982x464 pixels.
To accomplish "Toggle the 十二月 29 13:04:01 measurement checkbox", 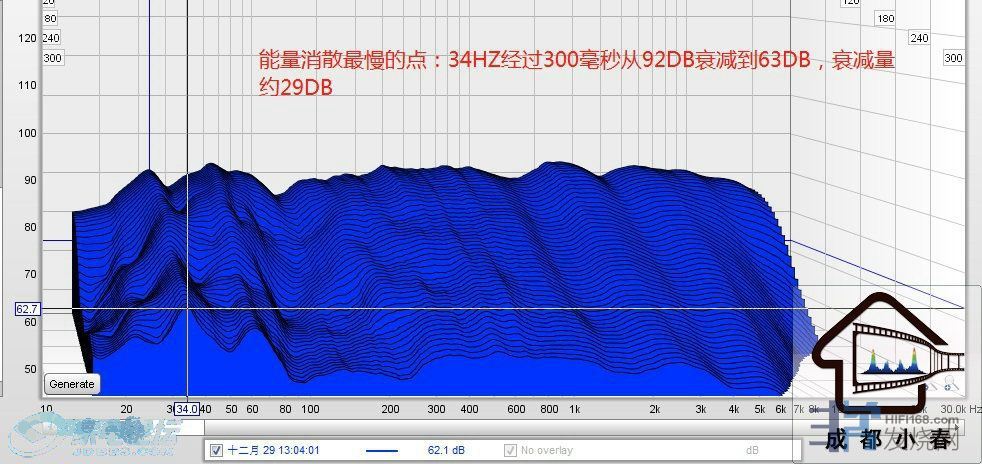I will 217,451.
